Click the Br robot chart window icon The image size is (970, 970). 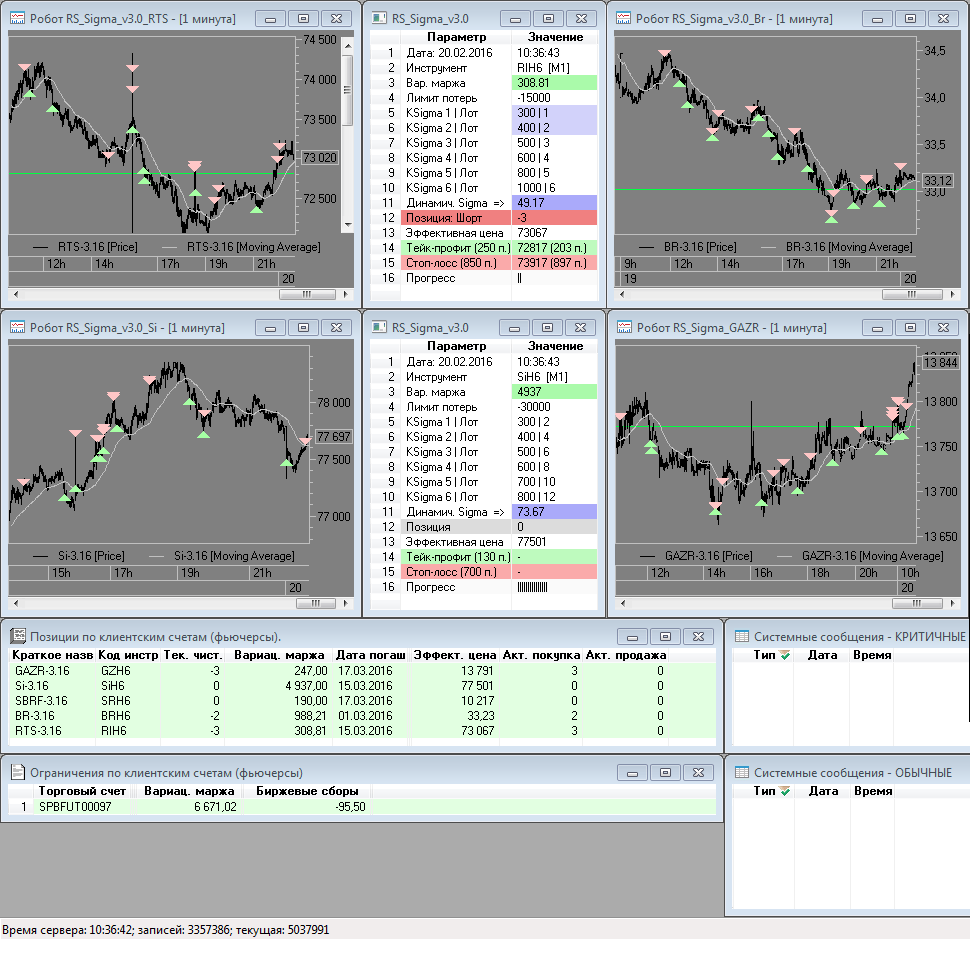point(624,18)
